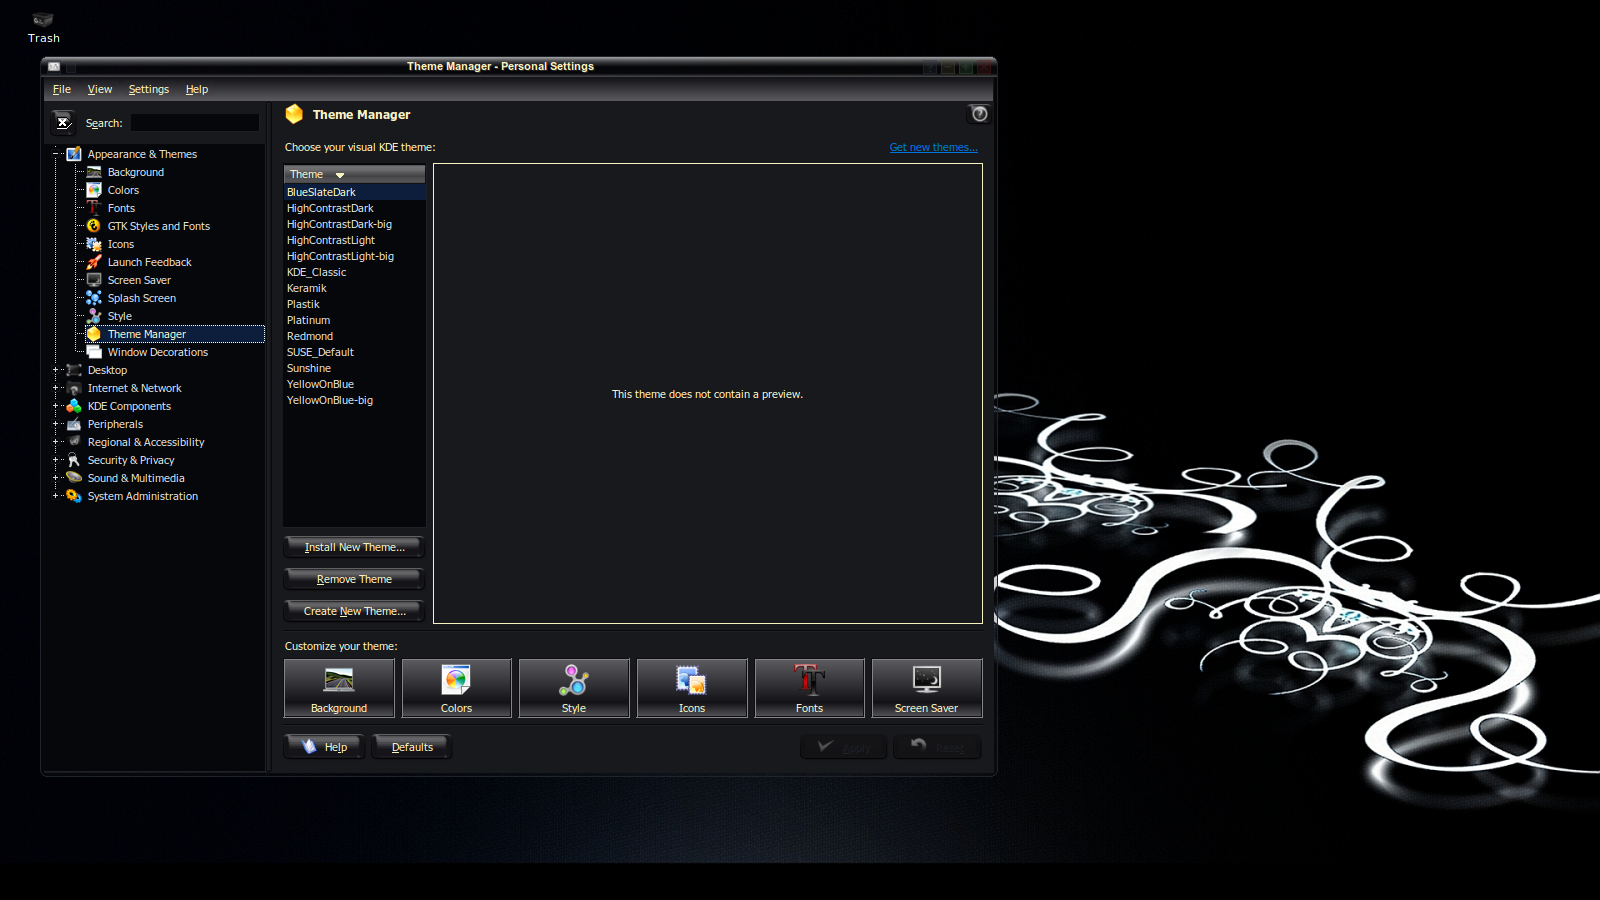
Task: Expand the System Administration category
Action: pyautogui.click(x=57, y=496)
